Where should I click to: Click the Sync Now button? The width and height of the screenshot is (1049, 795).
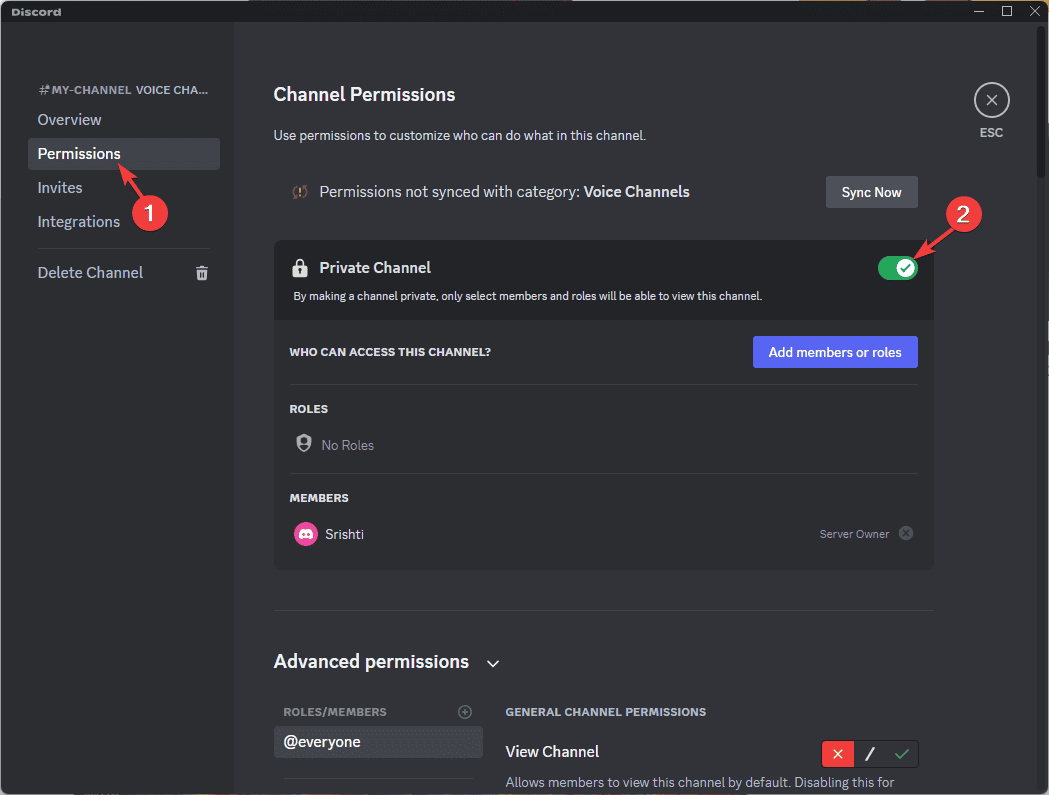pyautogui.click(x=871, y=191)
